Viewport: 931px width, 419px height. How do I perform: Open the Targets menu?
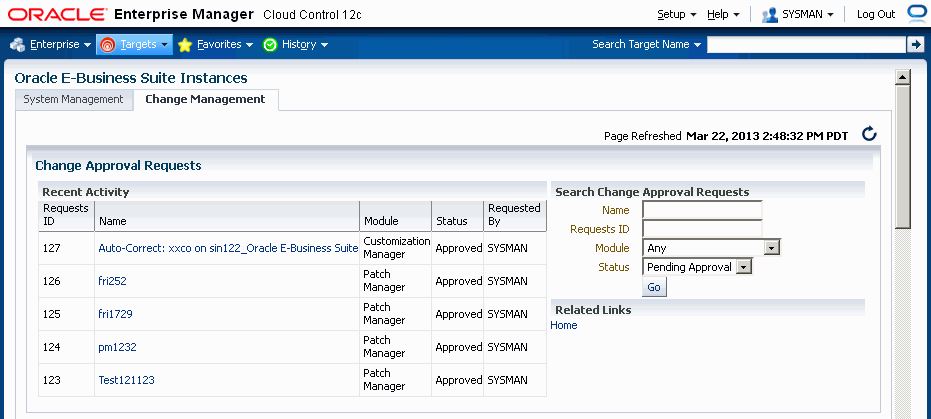pos(134,45)
